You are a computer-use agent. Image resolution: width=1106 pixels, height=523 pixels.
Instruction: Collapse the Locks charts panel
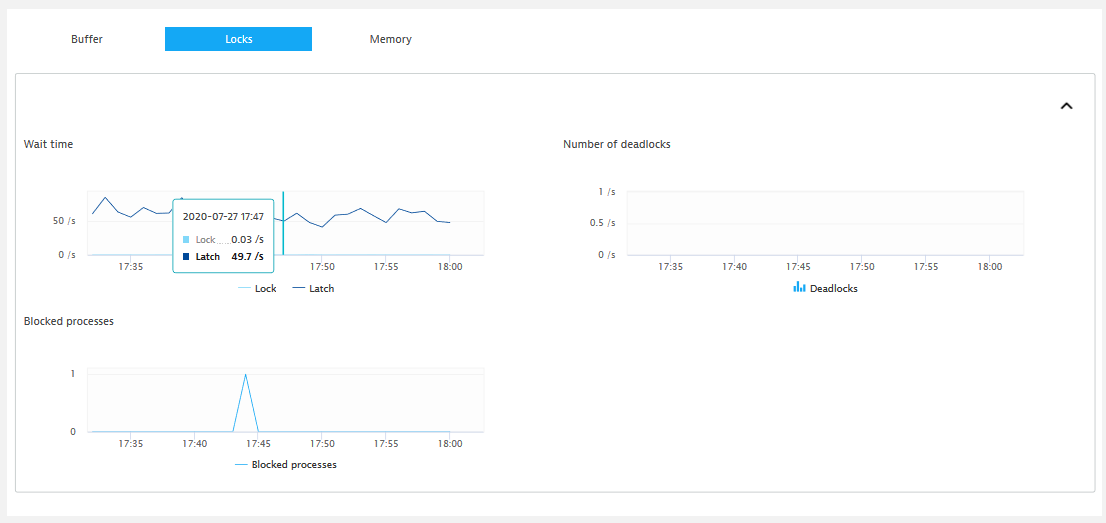[x=1066, y=106]
